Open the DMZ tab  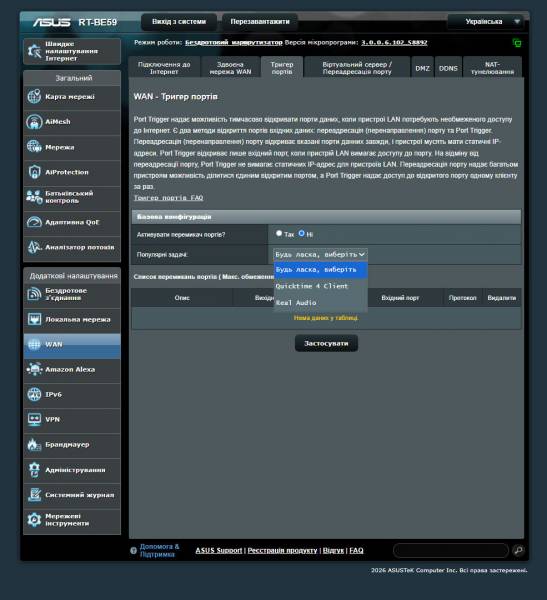point(422,68)
